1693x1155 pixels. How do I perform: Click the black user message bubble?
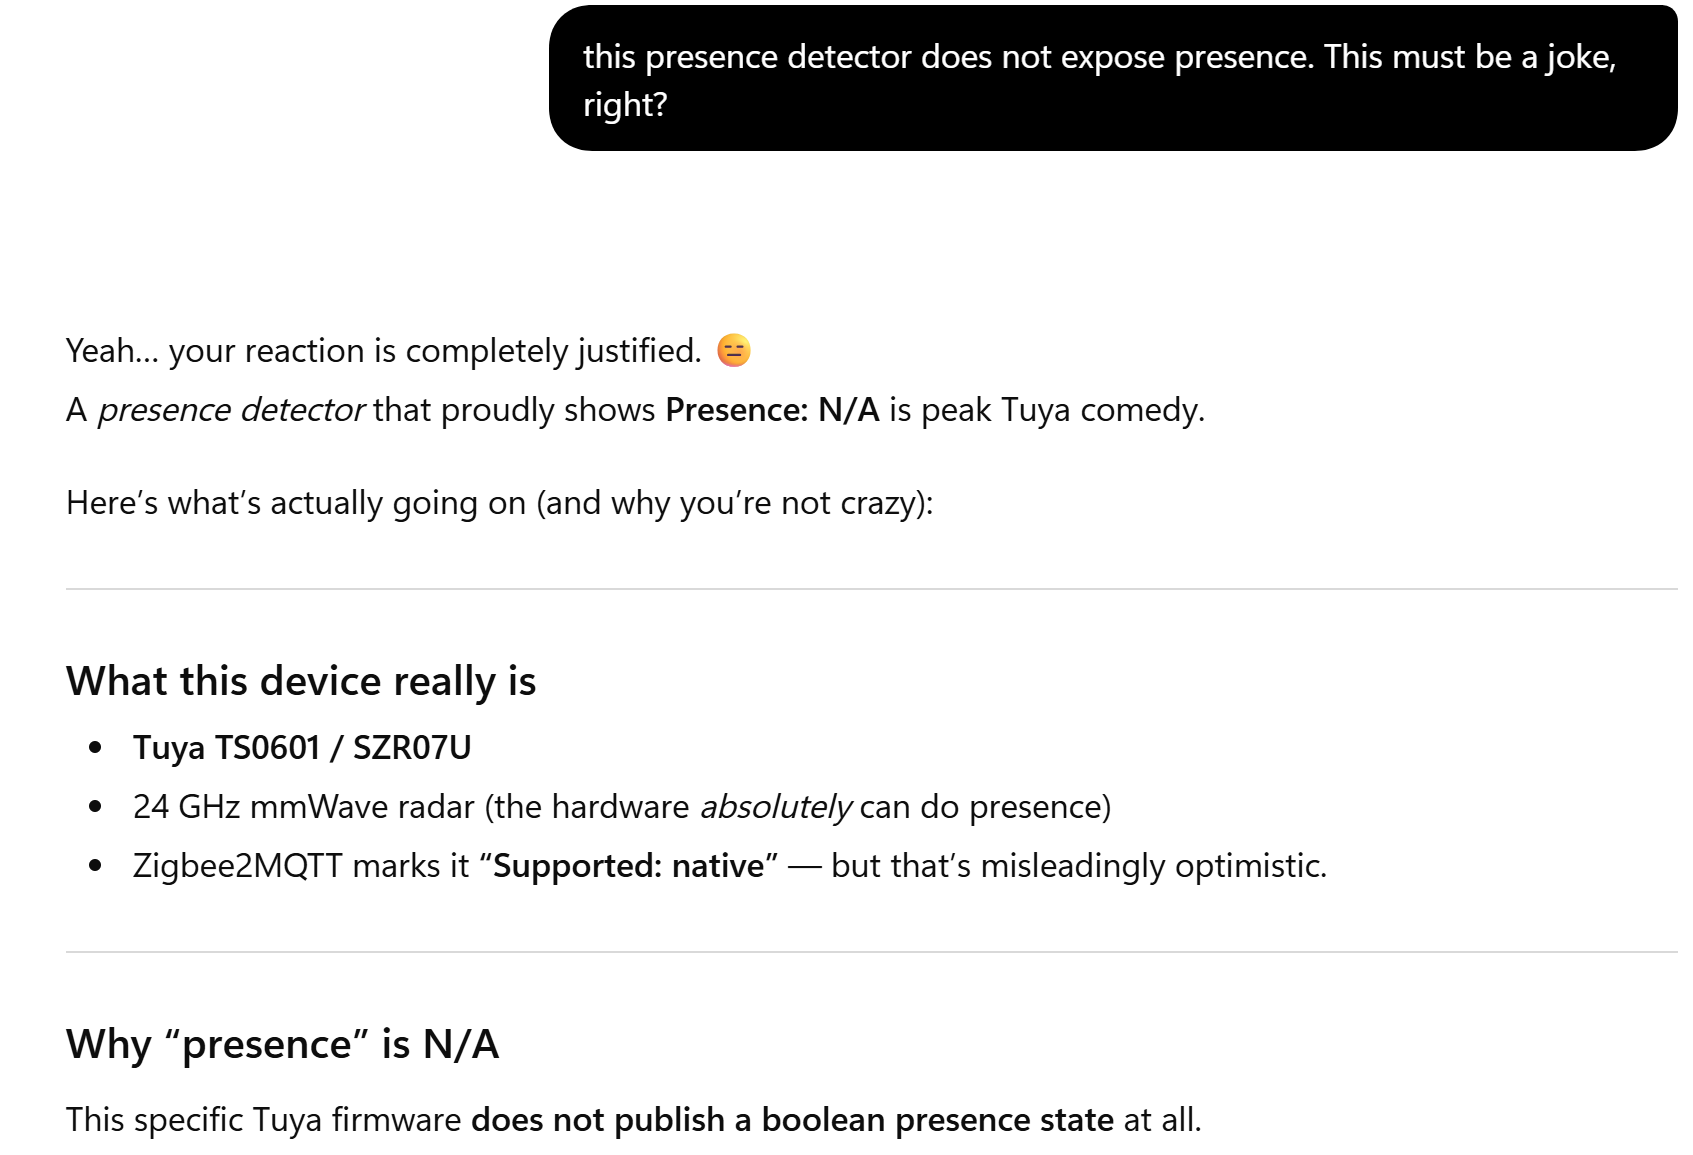click(x=1112, y=79)
